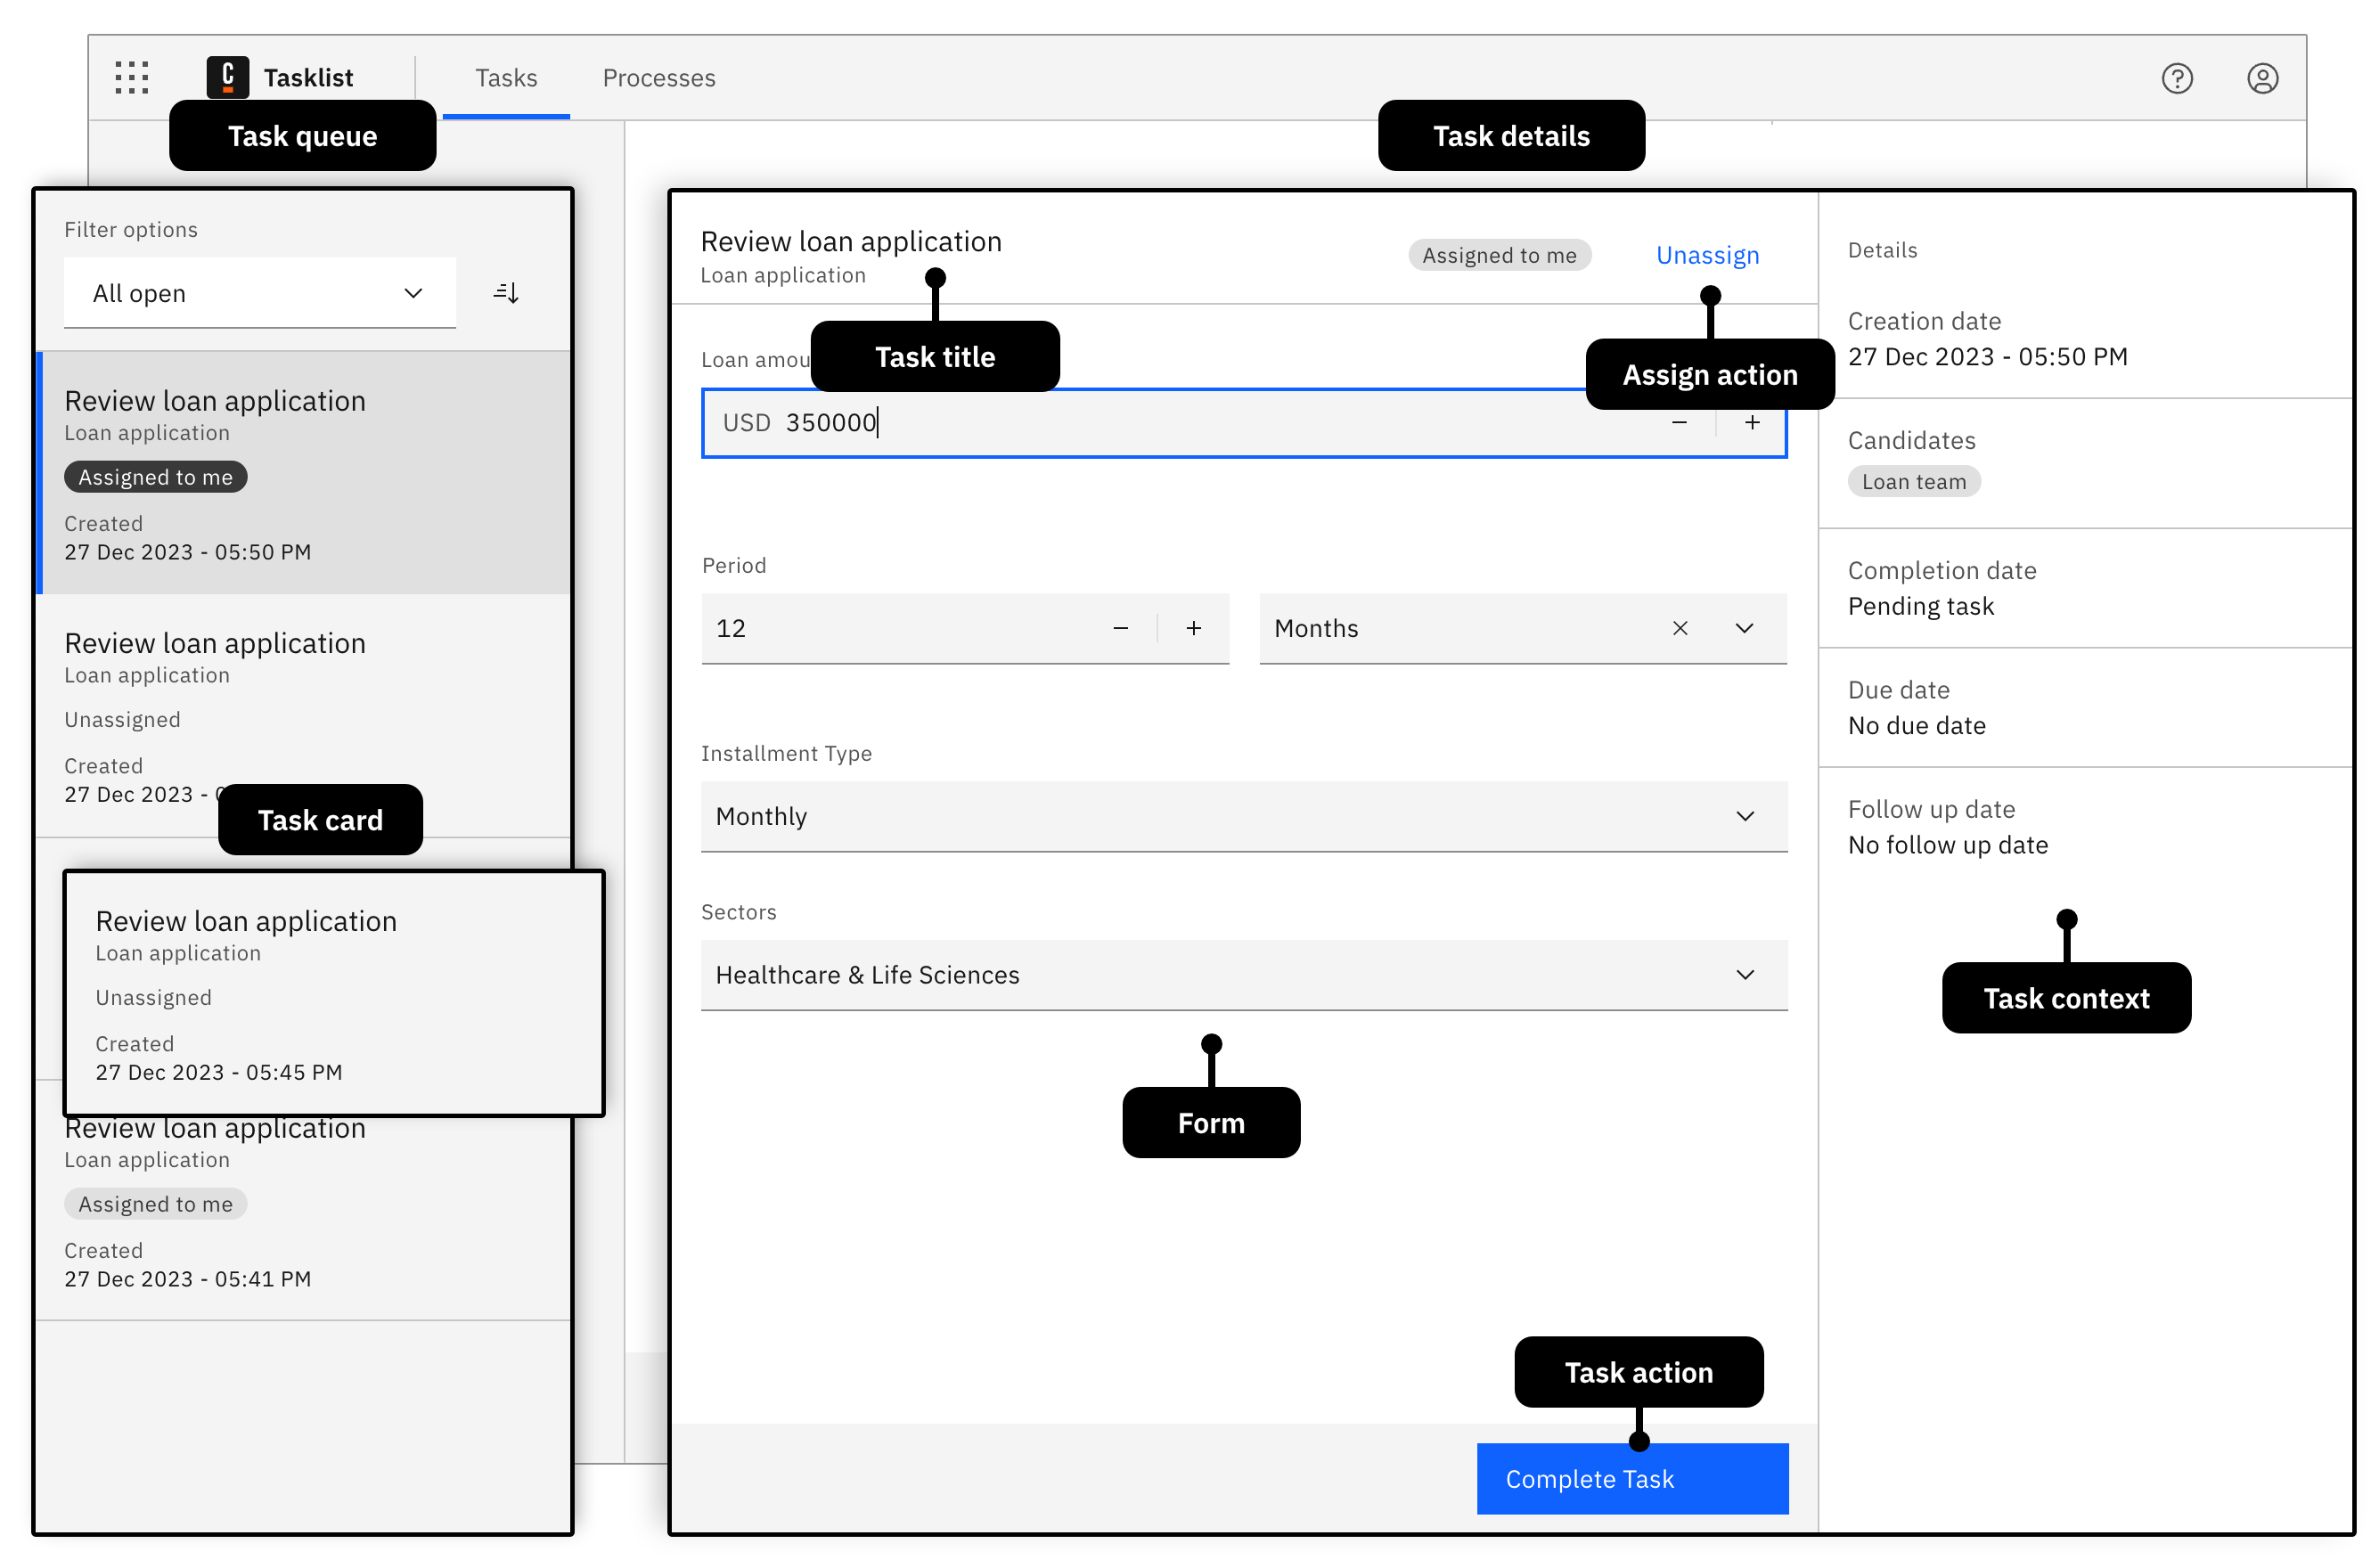Increase the loan amount with plus button
Viewport: 2379px width, 1568px height.
click(1752, 423)
